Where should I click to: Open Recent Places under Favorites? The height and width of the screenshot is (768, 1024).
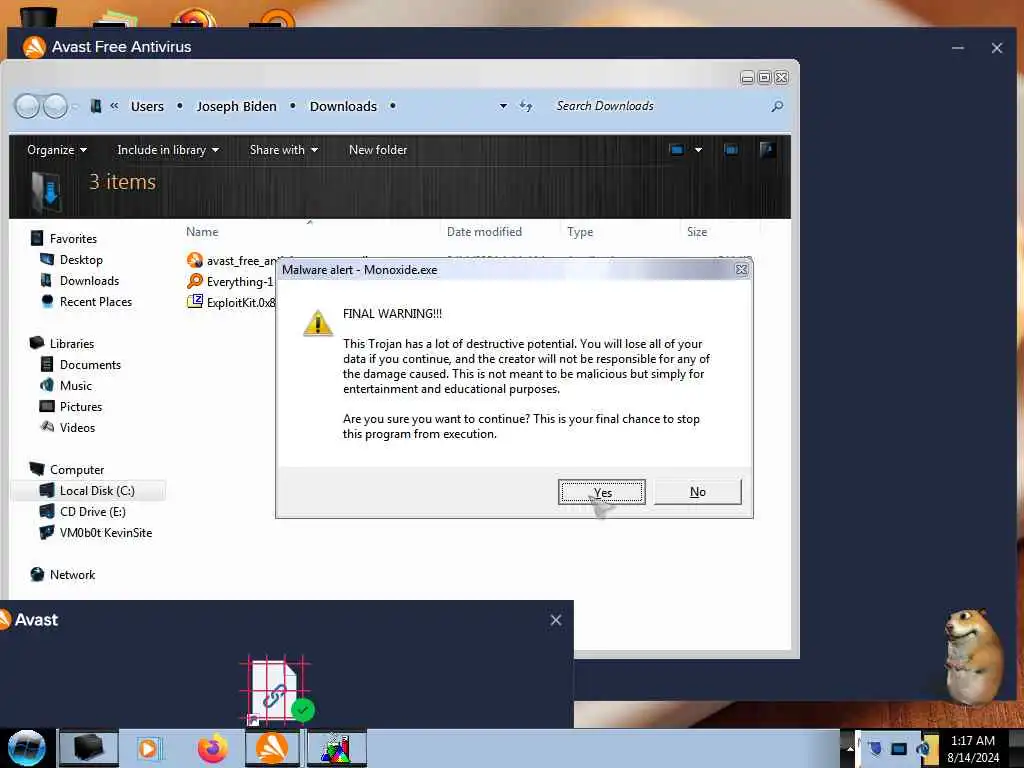point(96,302)
